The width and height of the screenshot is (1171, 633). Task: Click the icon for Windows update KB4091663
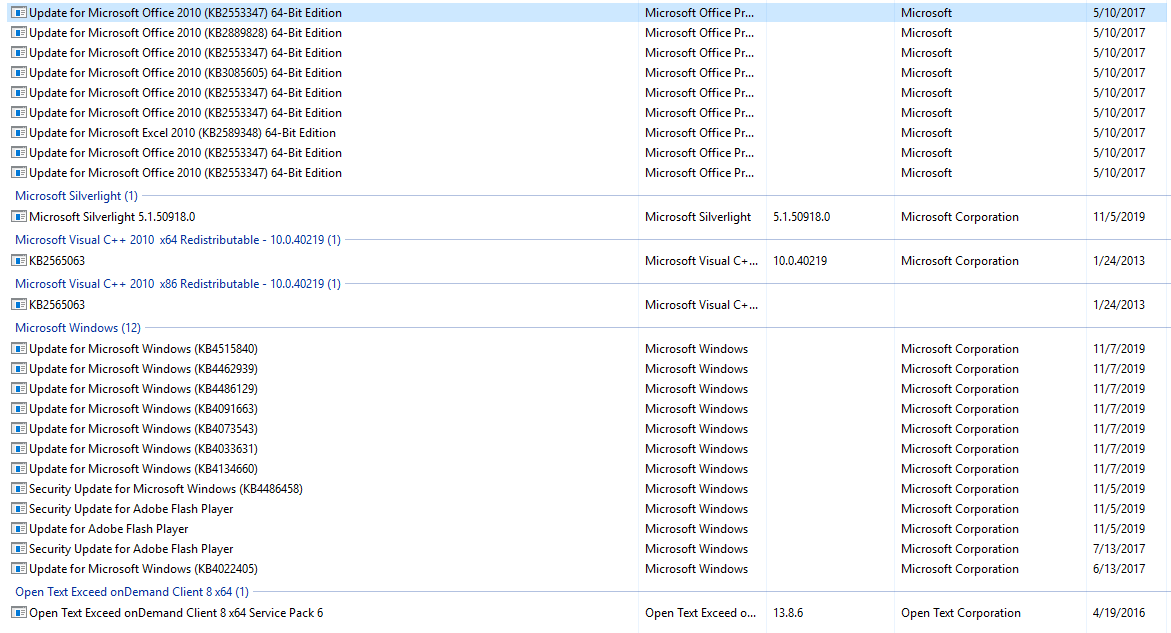pos(19,409)
